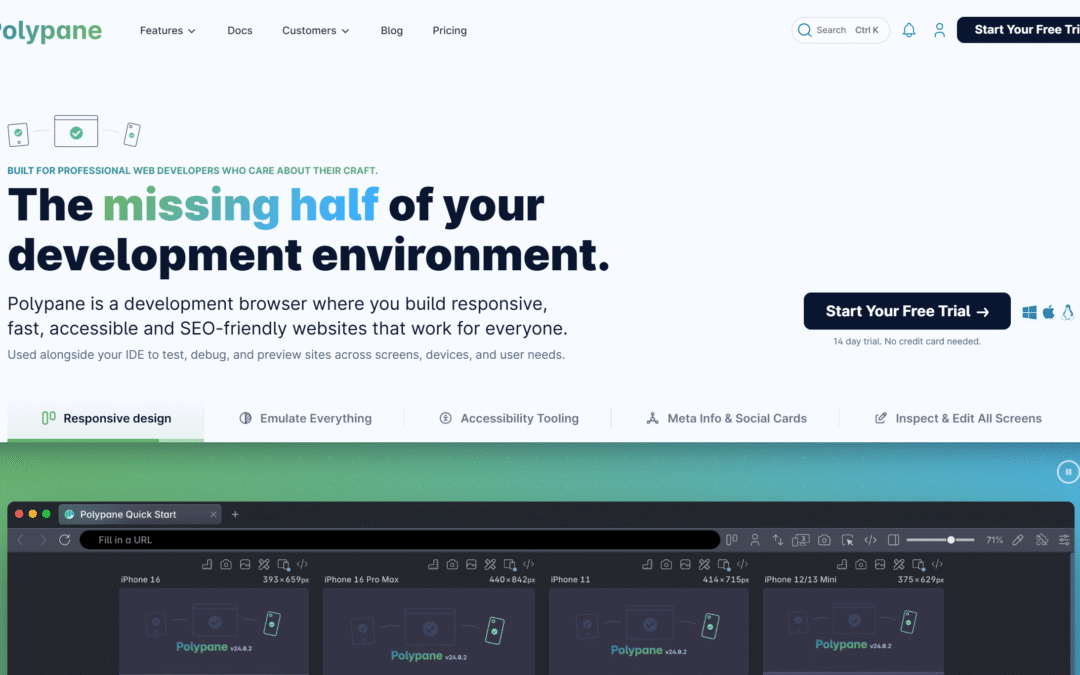Click the Apple platform icon

pyautogui.click(x=1048, y=313)
